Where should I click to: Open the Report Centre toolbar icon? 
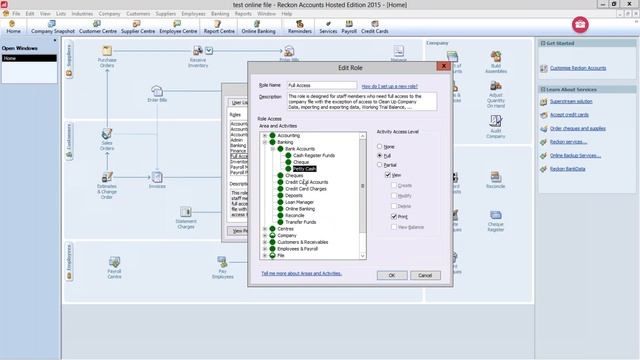(x=219, y=27)
